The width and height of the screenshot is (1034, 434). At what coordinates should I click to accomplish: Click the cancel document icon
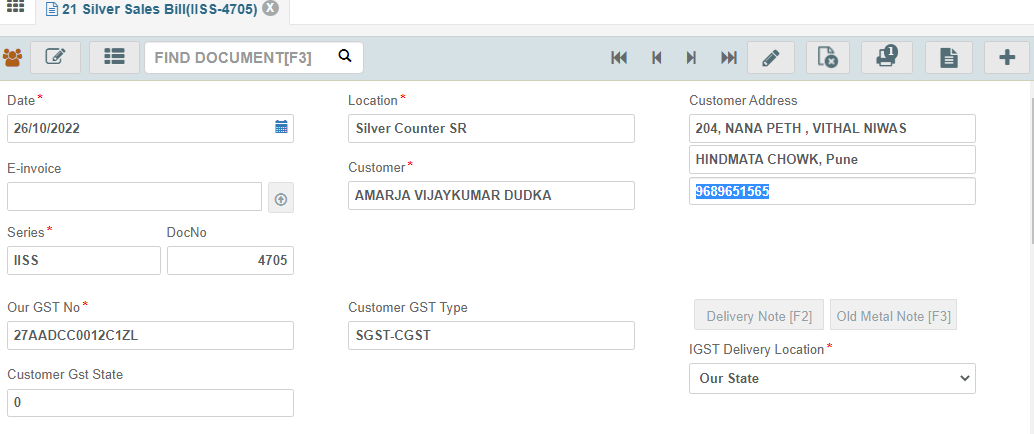(x=828, y=57)
